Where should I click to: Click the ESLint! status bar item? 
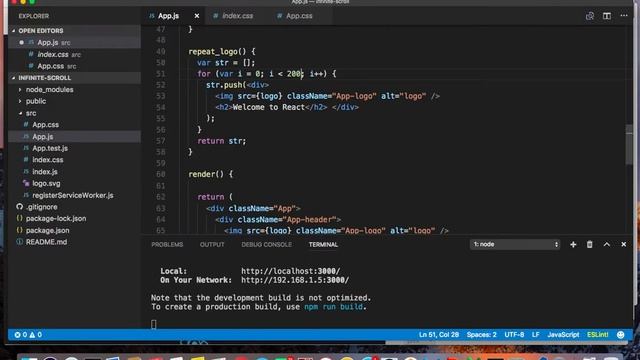click(598, 335)
